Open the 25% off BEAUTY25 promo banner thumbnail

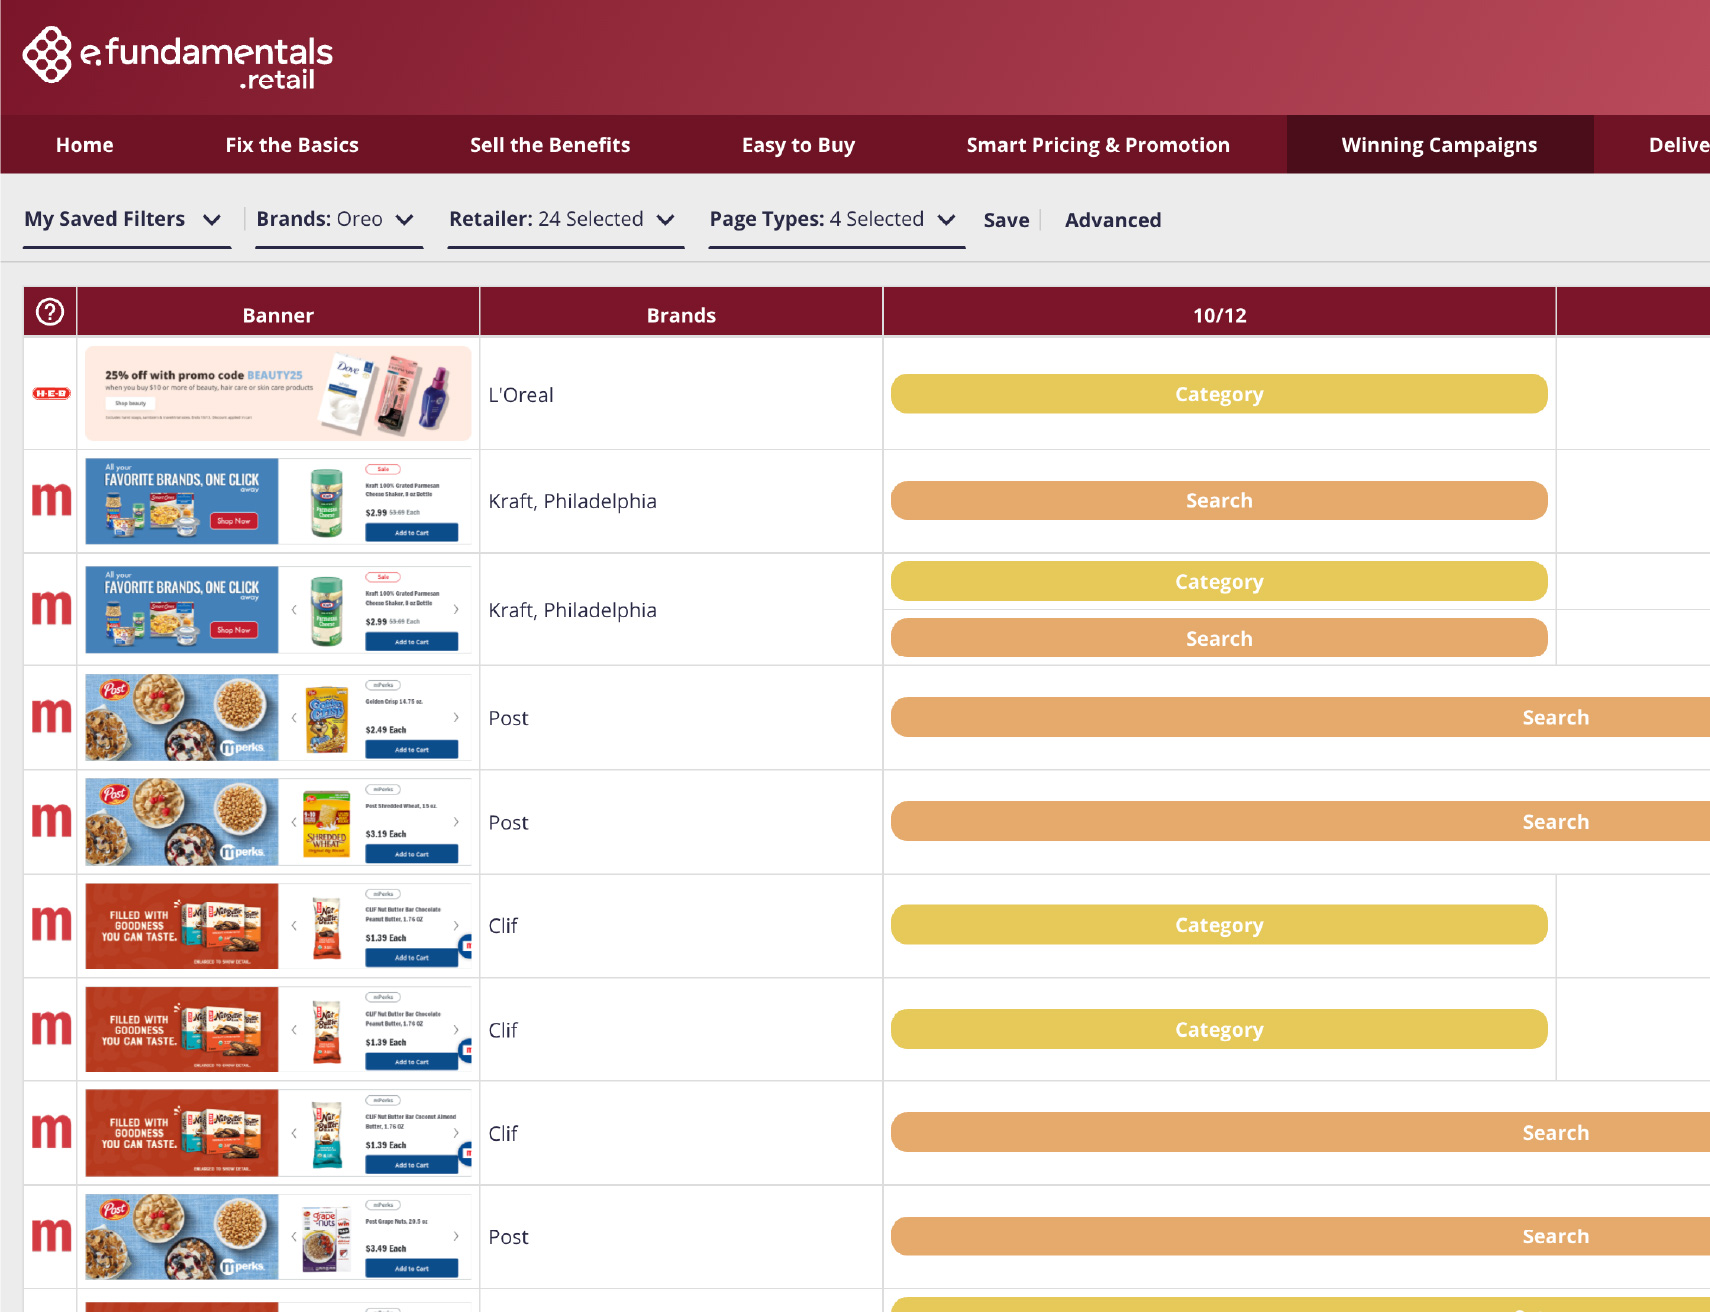278,394
